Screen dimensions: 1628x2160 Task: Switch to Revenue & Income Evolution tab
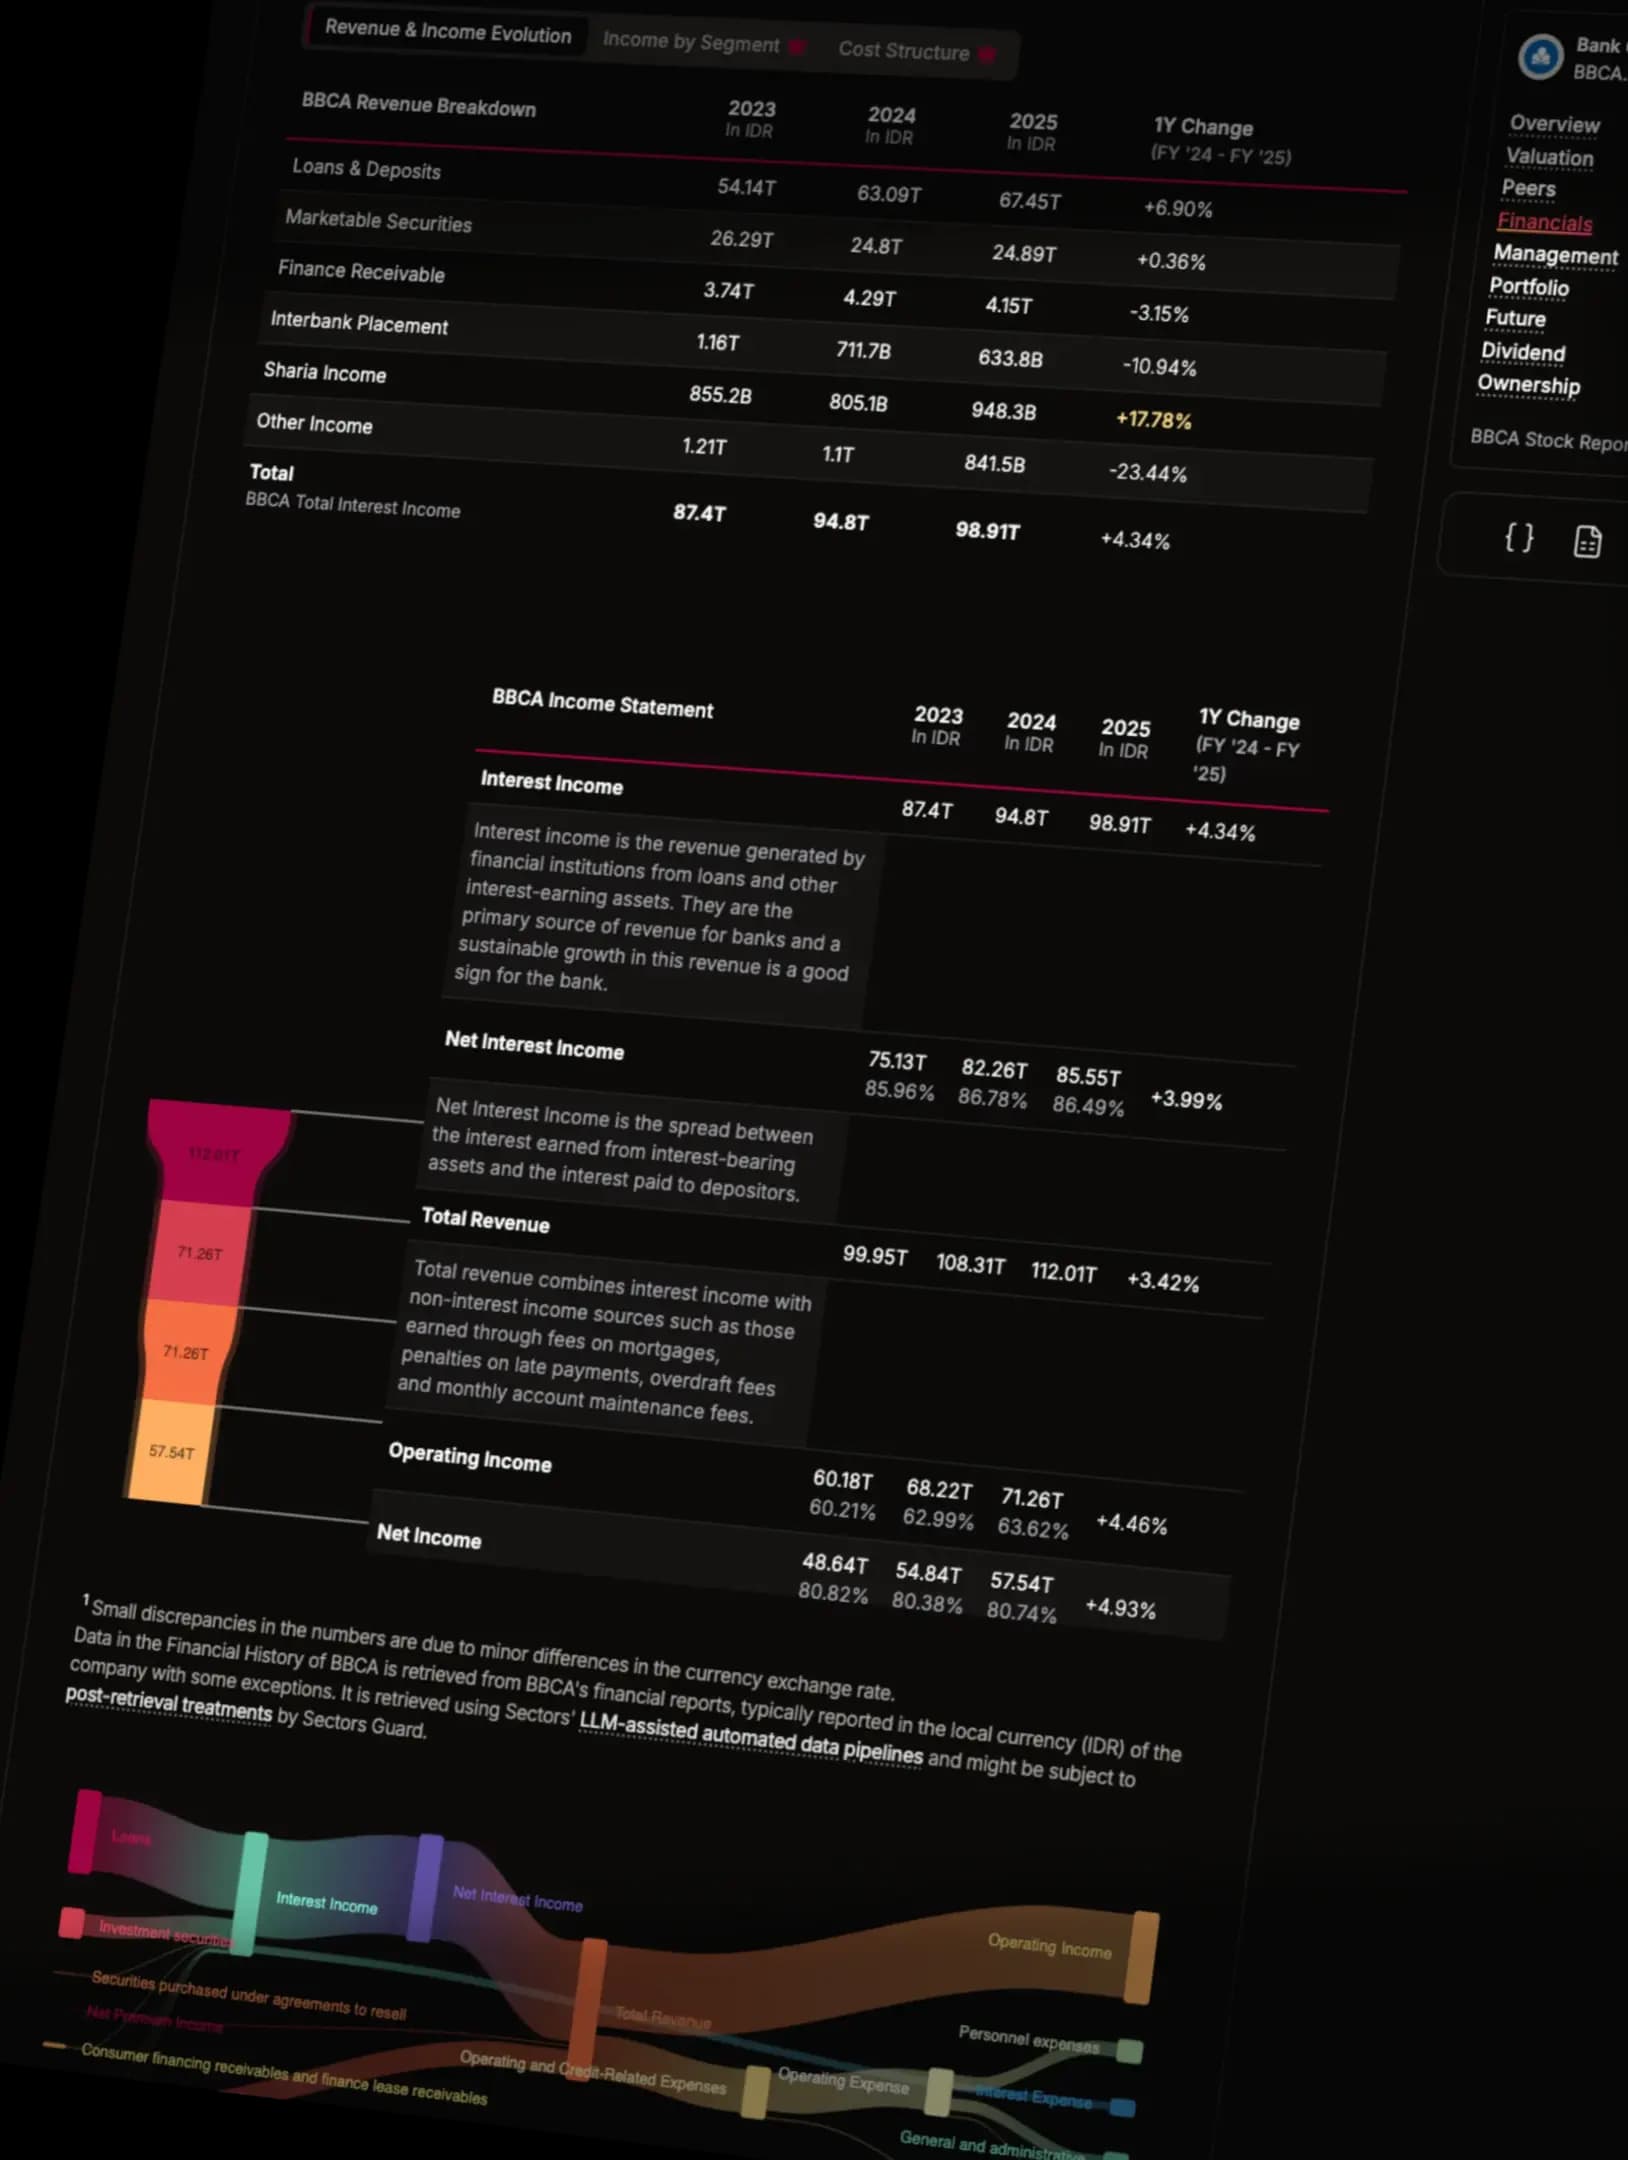pos(448,31)
